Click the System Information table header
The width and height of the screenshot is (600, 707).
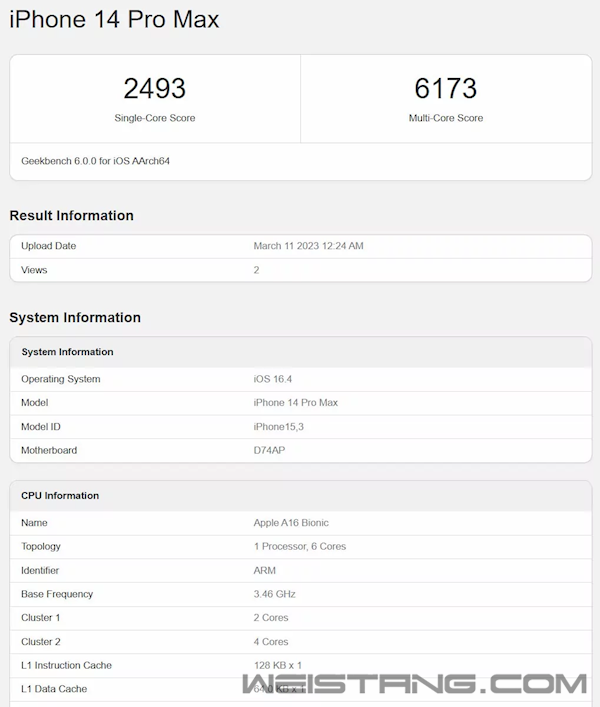[x=68, y=352]
